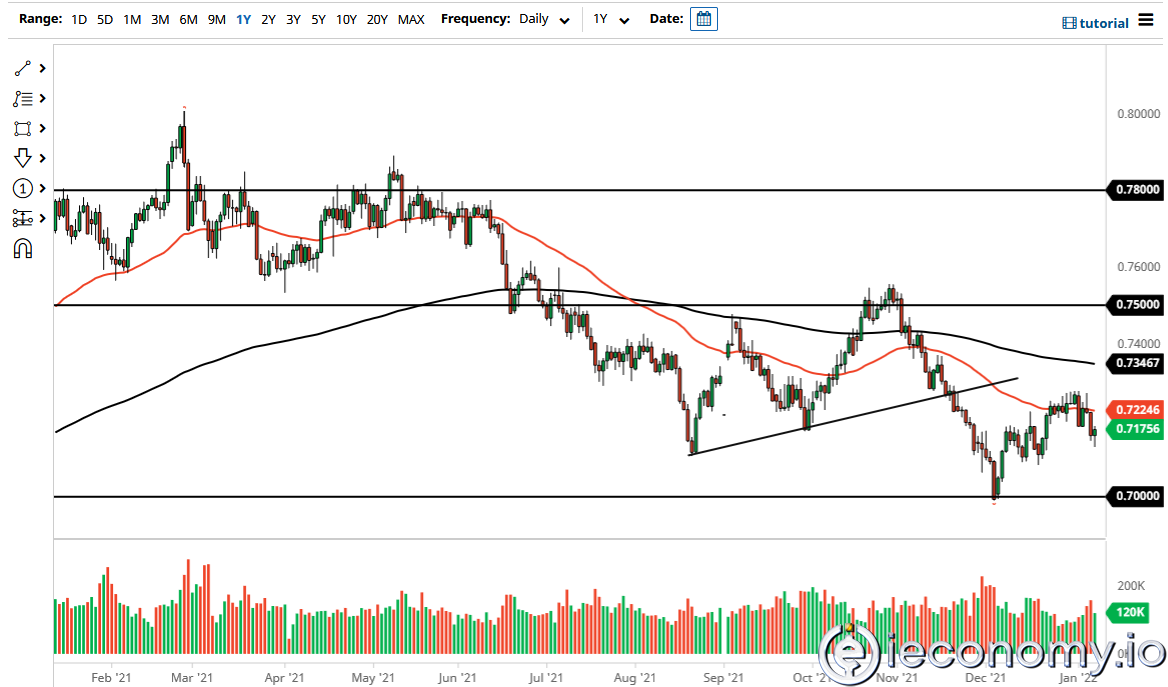1168x687 pixels.
Task: Select the 6M range option
Action: coord(188,18)
